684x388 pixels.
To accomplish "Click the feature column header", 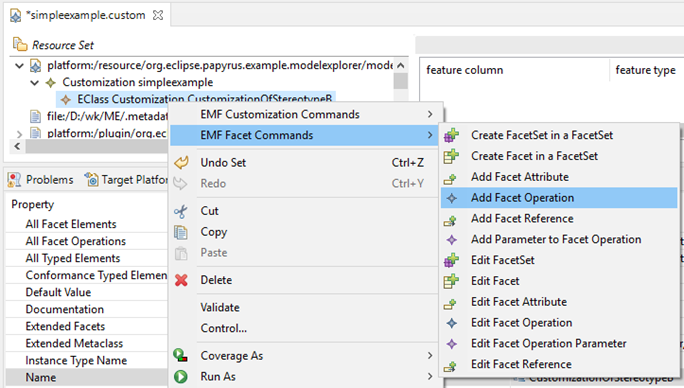I will (465, 70).
